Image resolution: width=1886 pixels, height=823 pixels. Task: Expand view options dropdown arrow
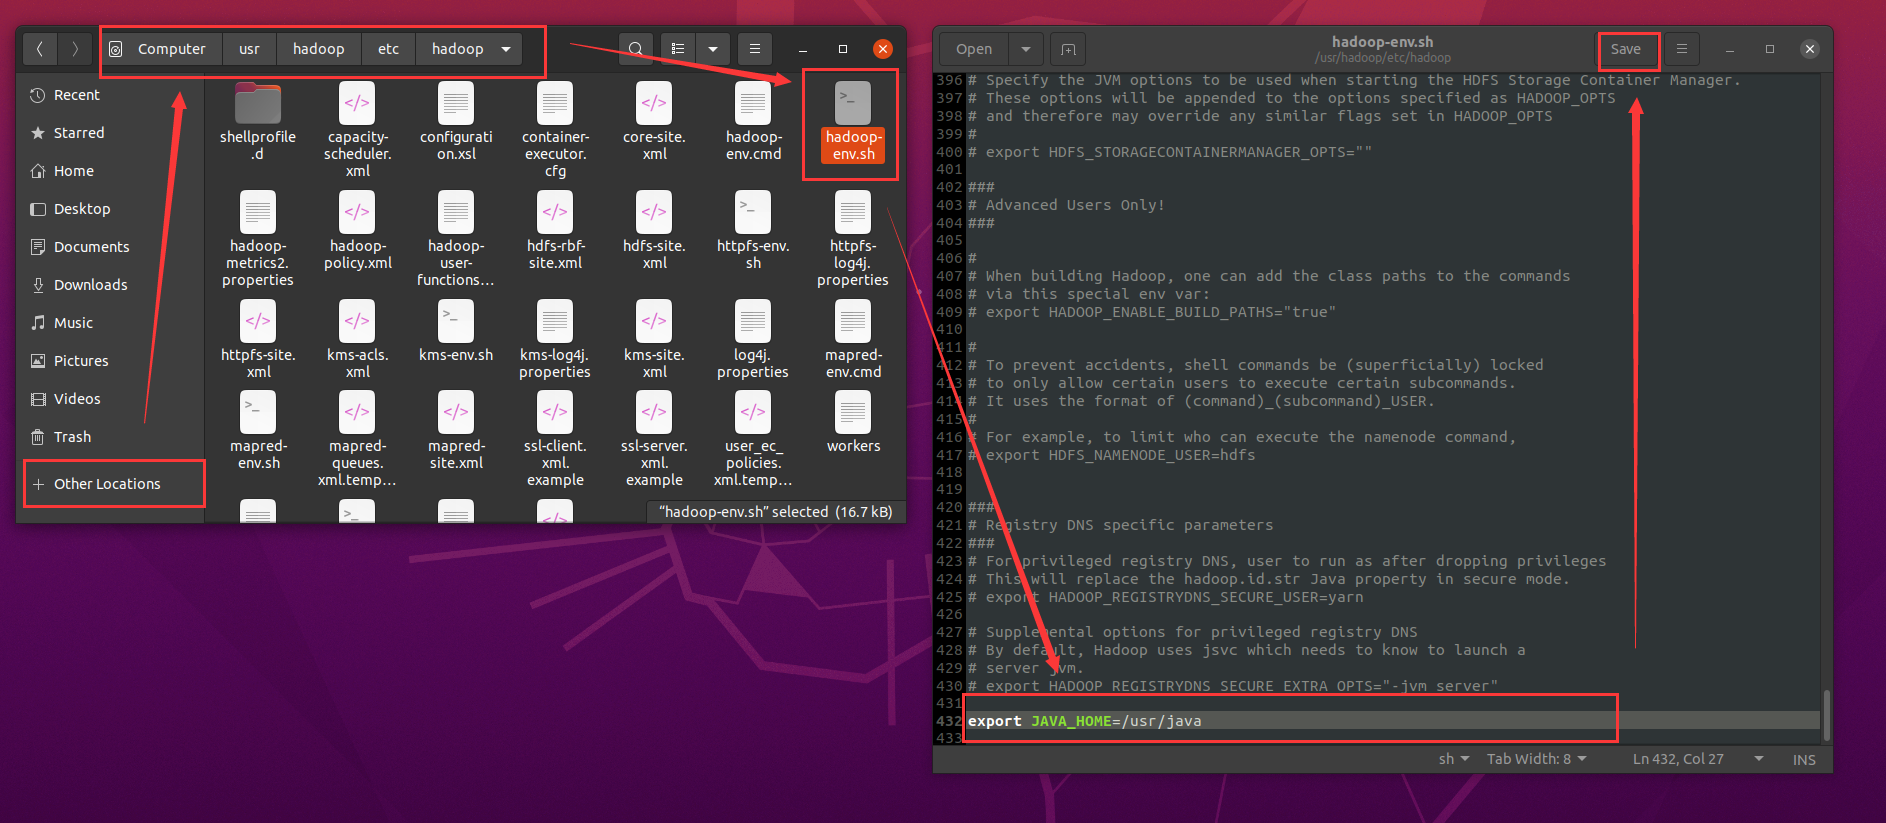point(713,49)
